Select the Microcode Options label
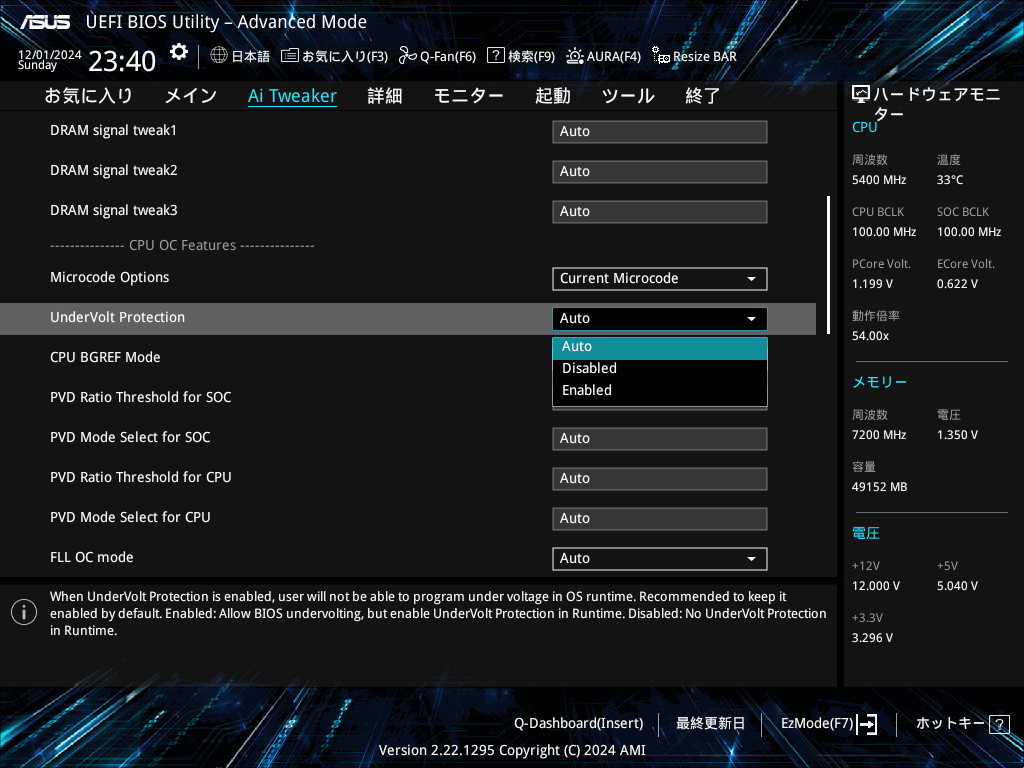 [110, 278]
